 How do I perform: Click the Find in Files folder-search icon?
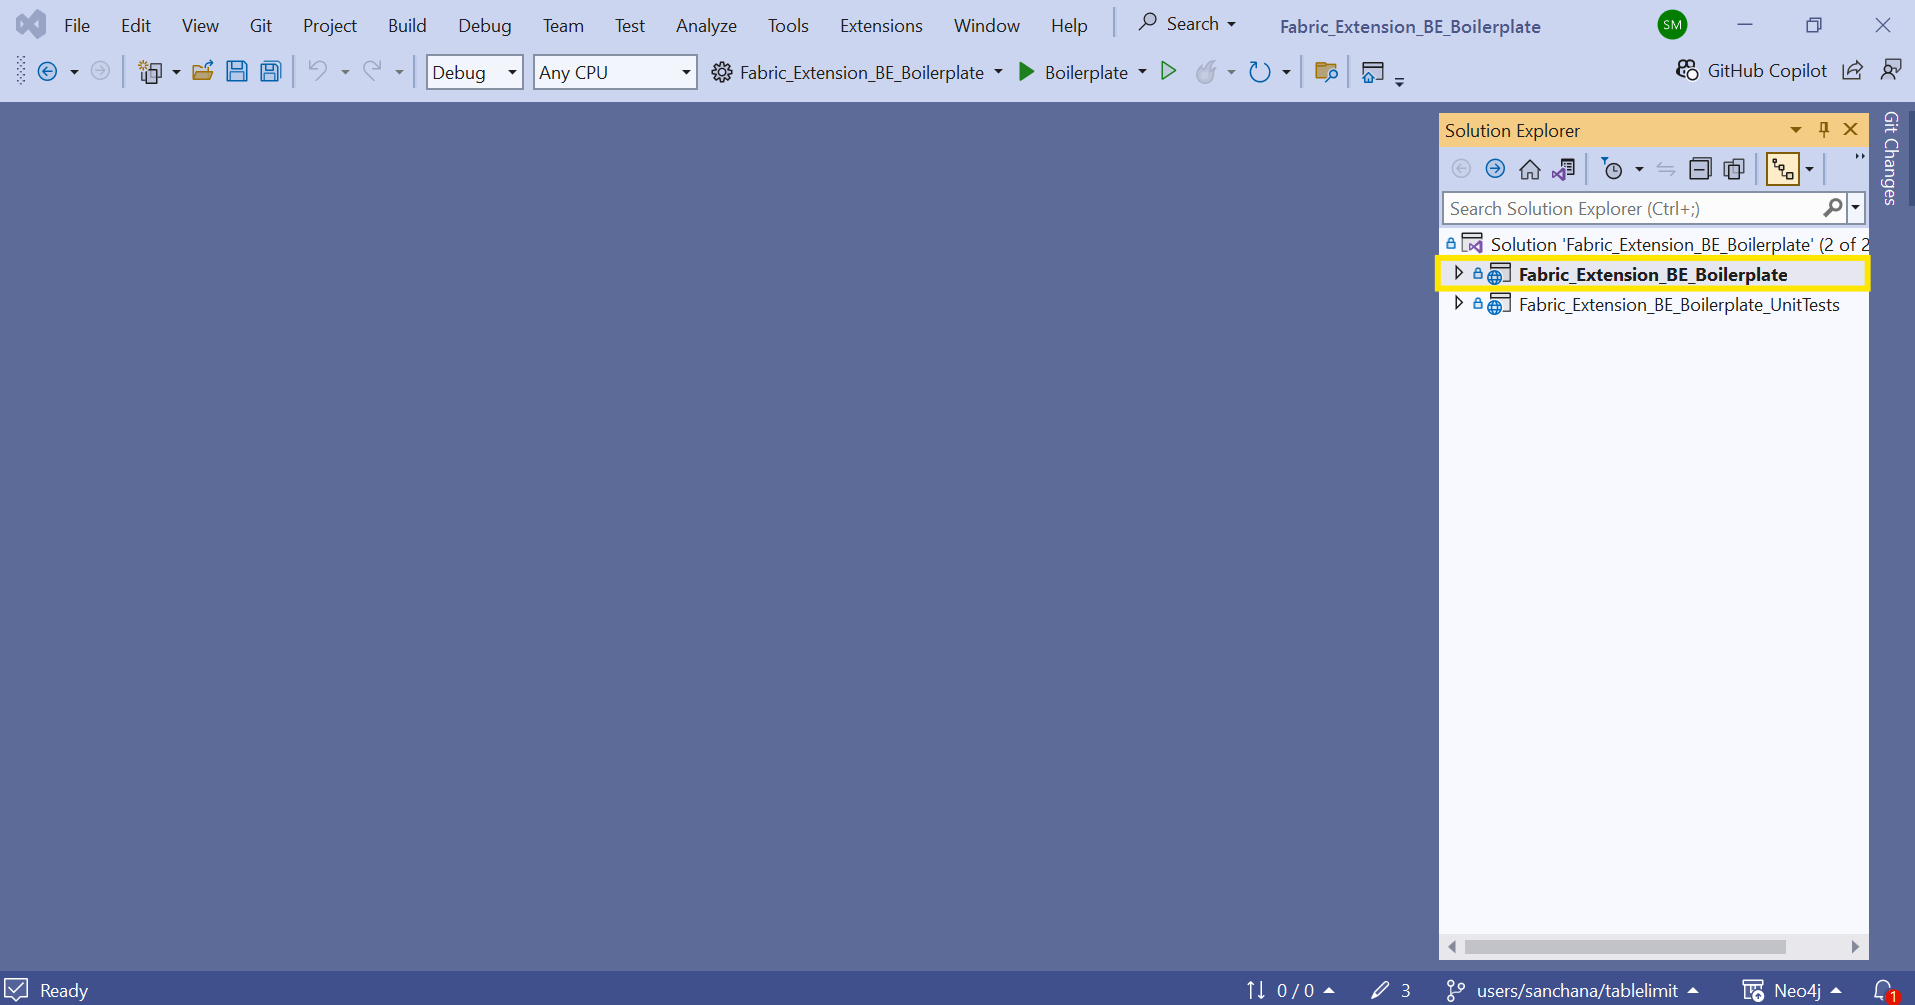click(x=1326, y=71)
